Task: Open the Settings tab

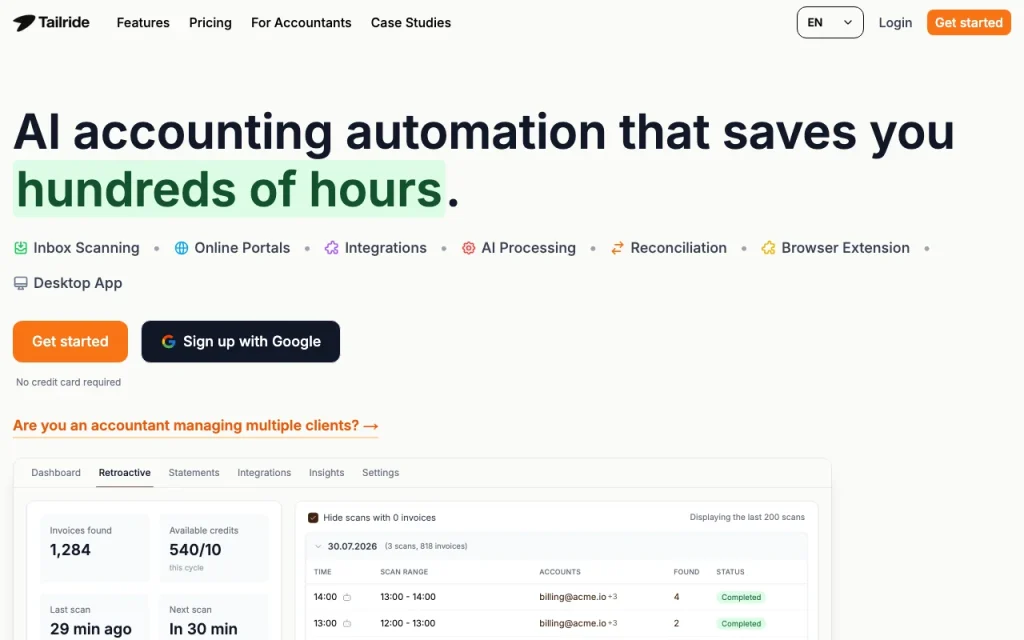Action: (381, 473)
